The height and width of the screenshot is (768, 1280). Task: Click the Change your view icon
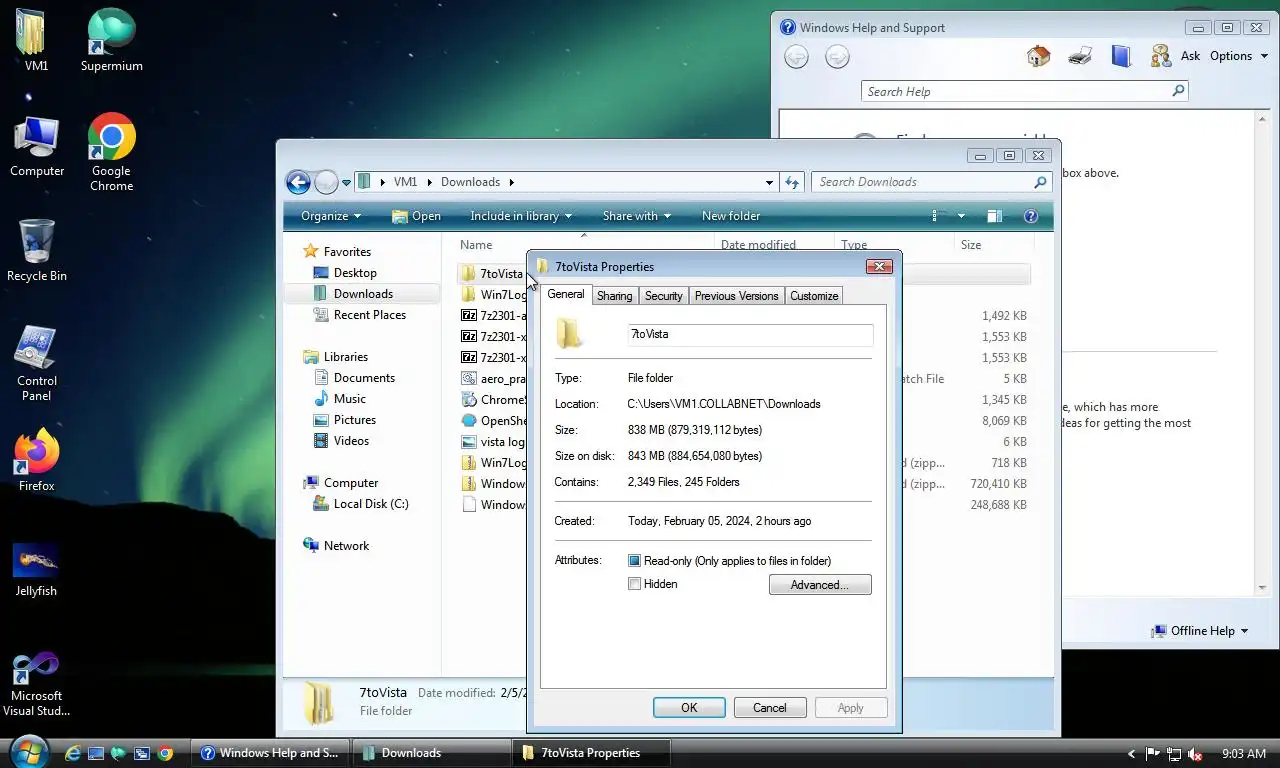(938, 216)
